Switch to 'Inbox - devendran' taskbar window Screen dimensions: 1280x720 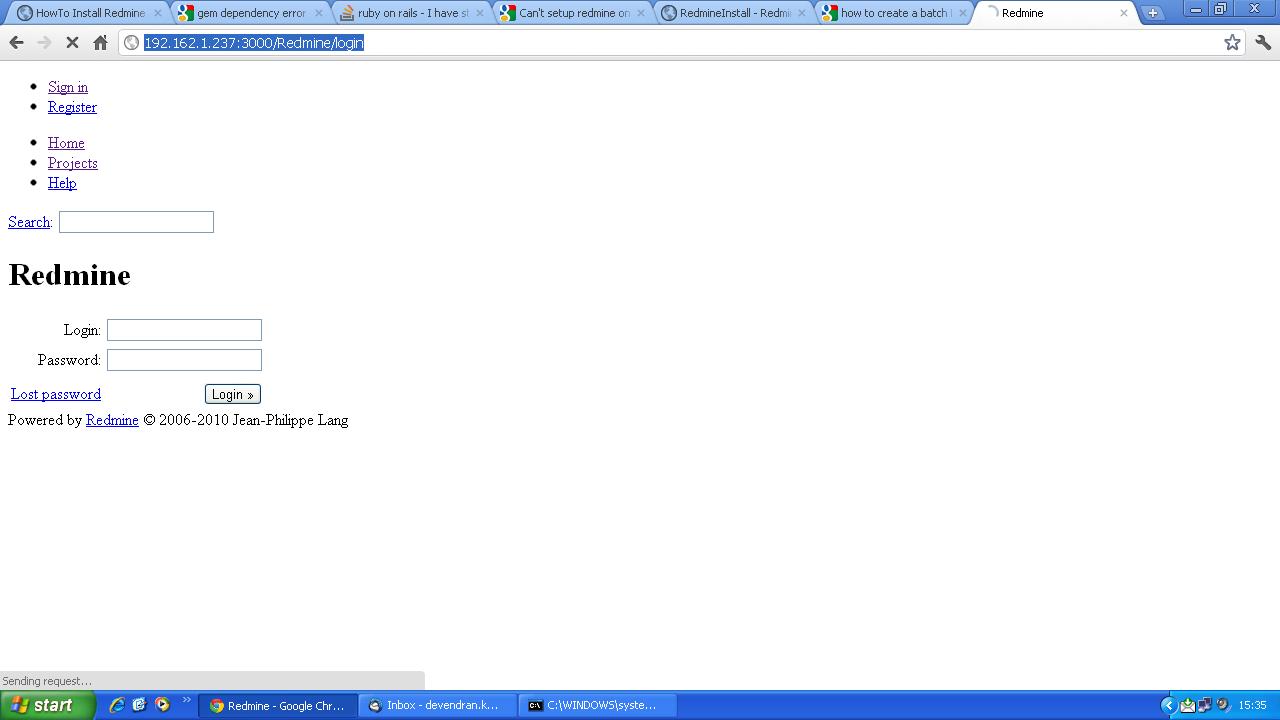(437, 705)
